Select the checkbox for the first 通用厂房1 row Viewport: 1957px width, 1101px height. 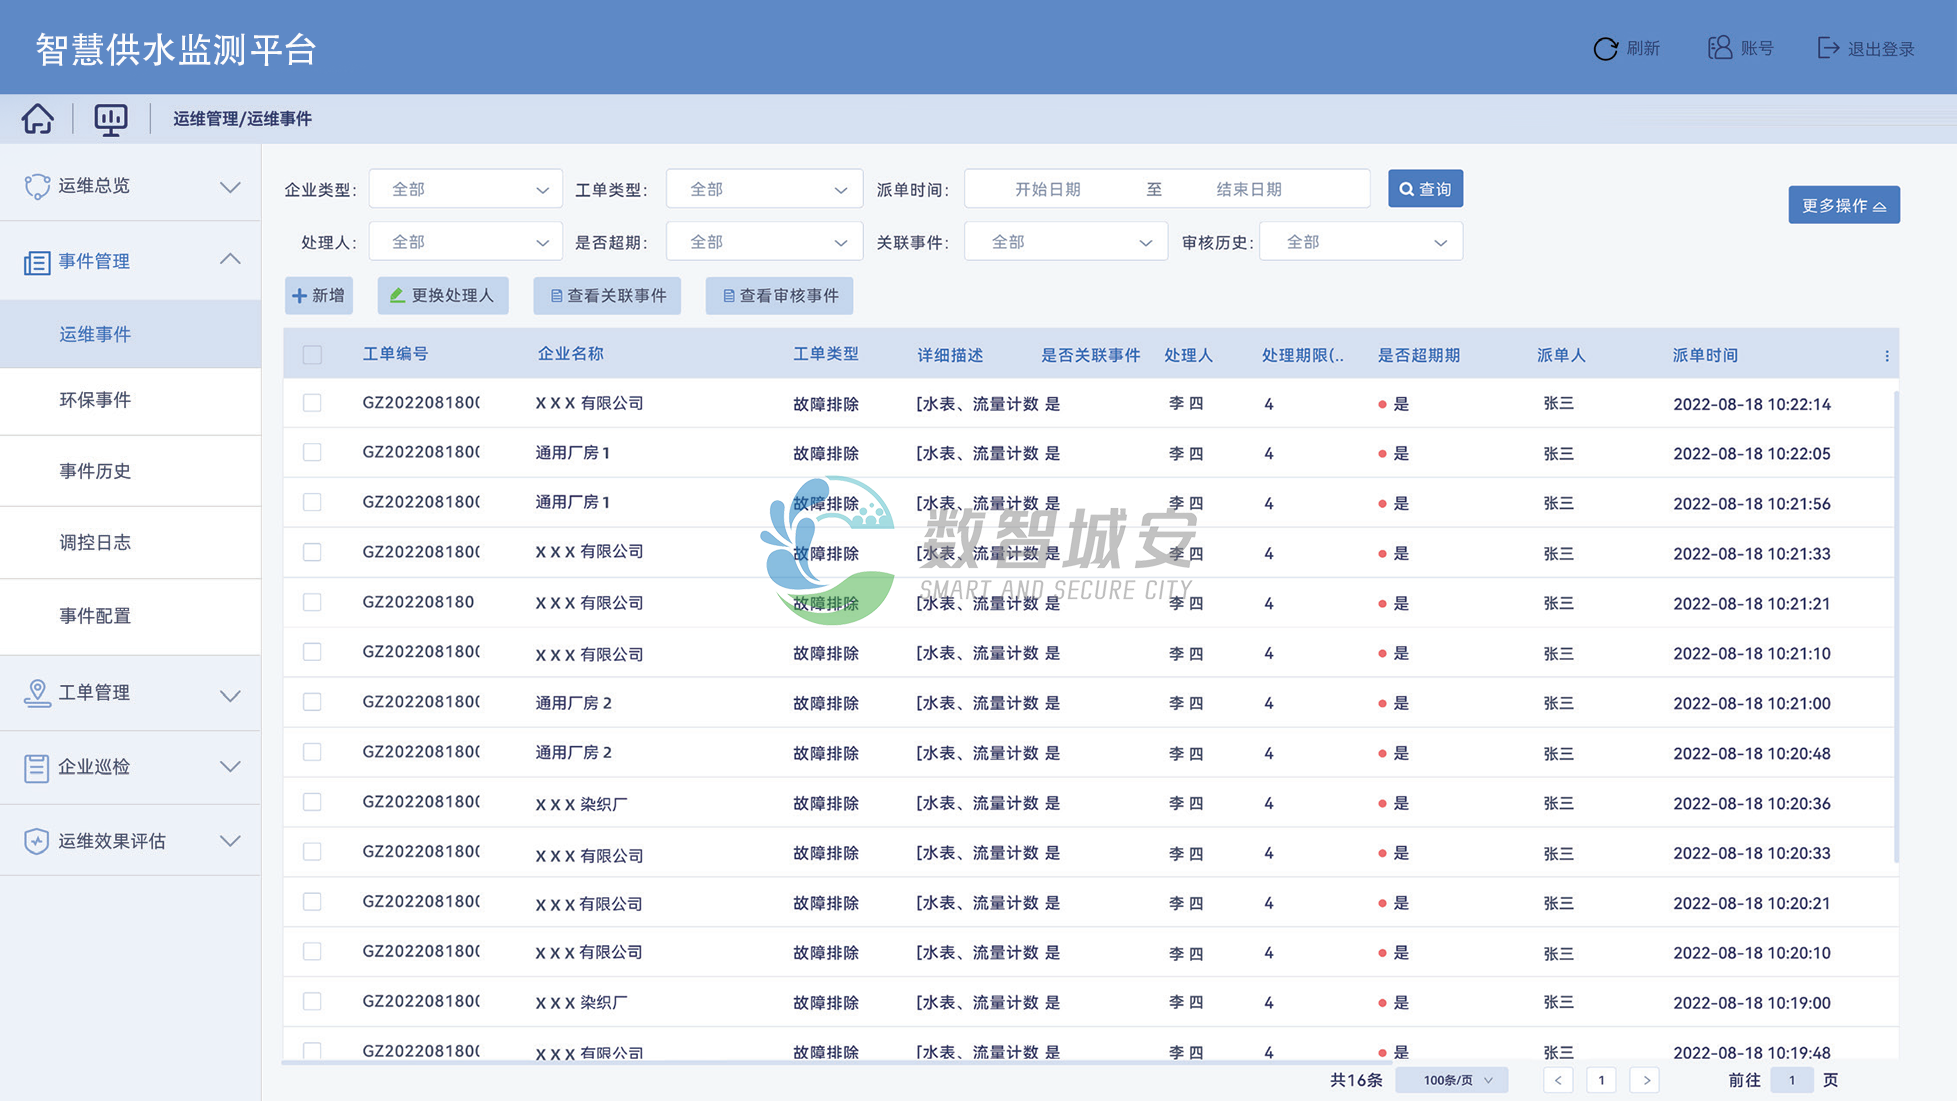tap(312, 452)
